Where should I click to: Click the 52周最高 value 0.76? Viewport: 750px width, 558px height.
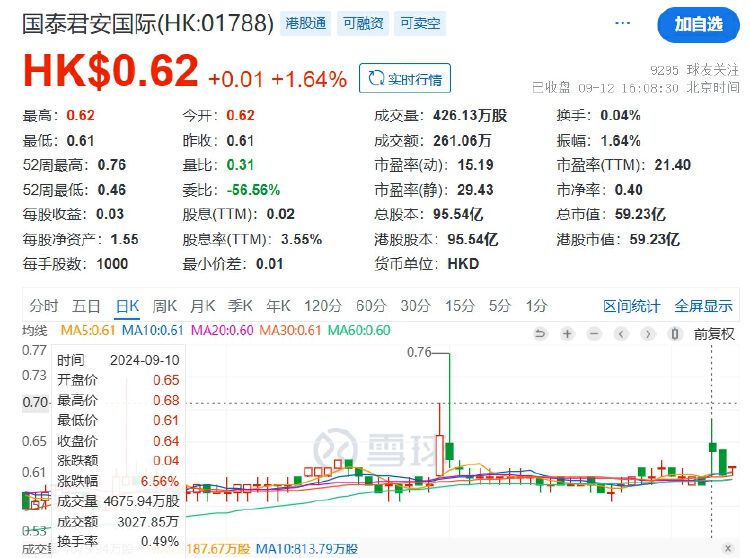click(x=111, y=164)
